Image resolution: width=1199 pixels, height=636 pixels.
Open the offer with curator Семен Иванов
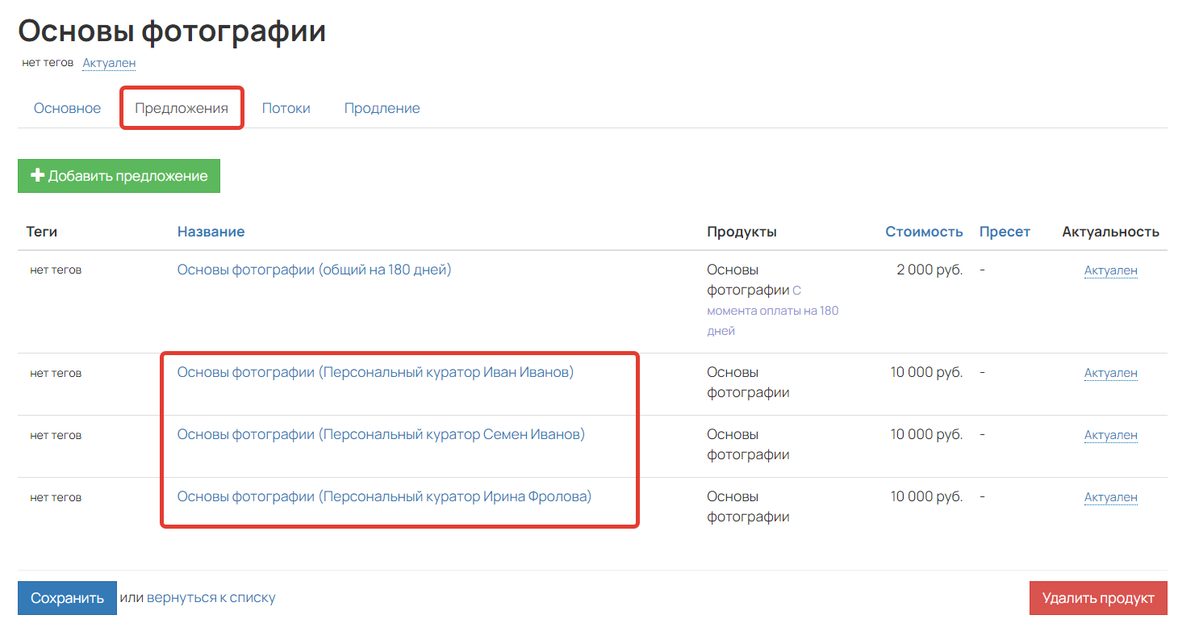(x=381, y=434)
